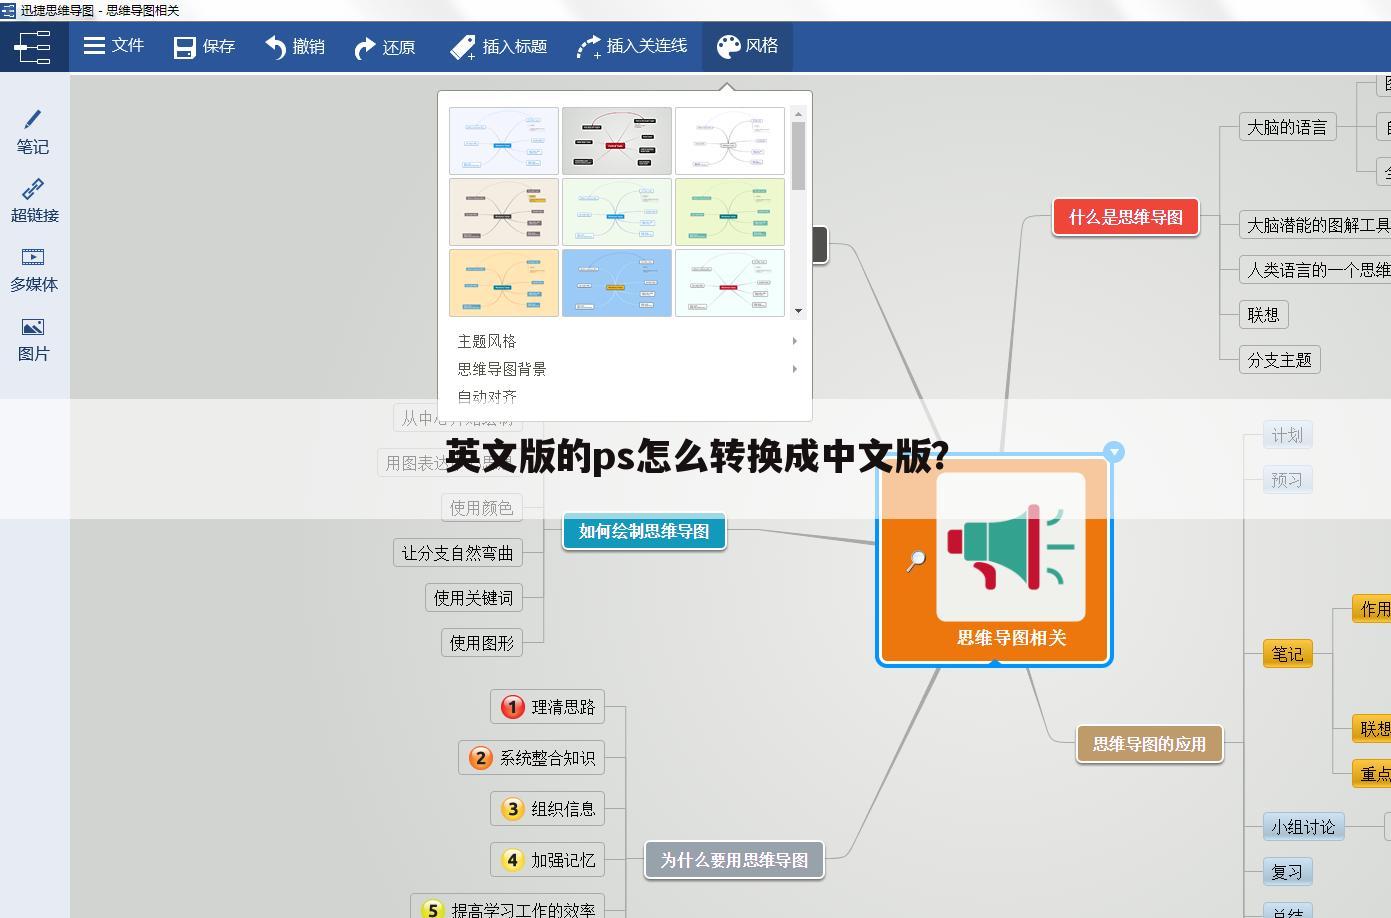Click the red number 1 priority marker
Screen dimensions: 1391x918
[513, 707]
